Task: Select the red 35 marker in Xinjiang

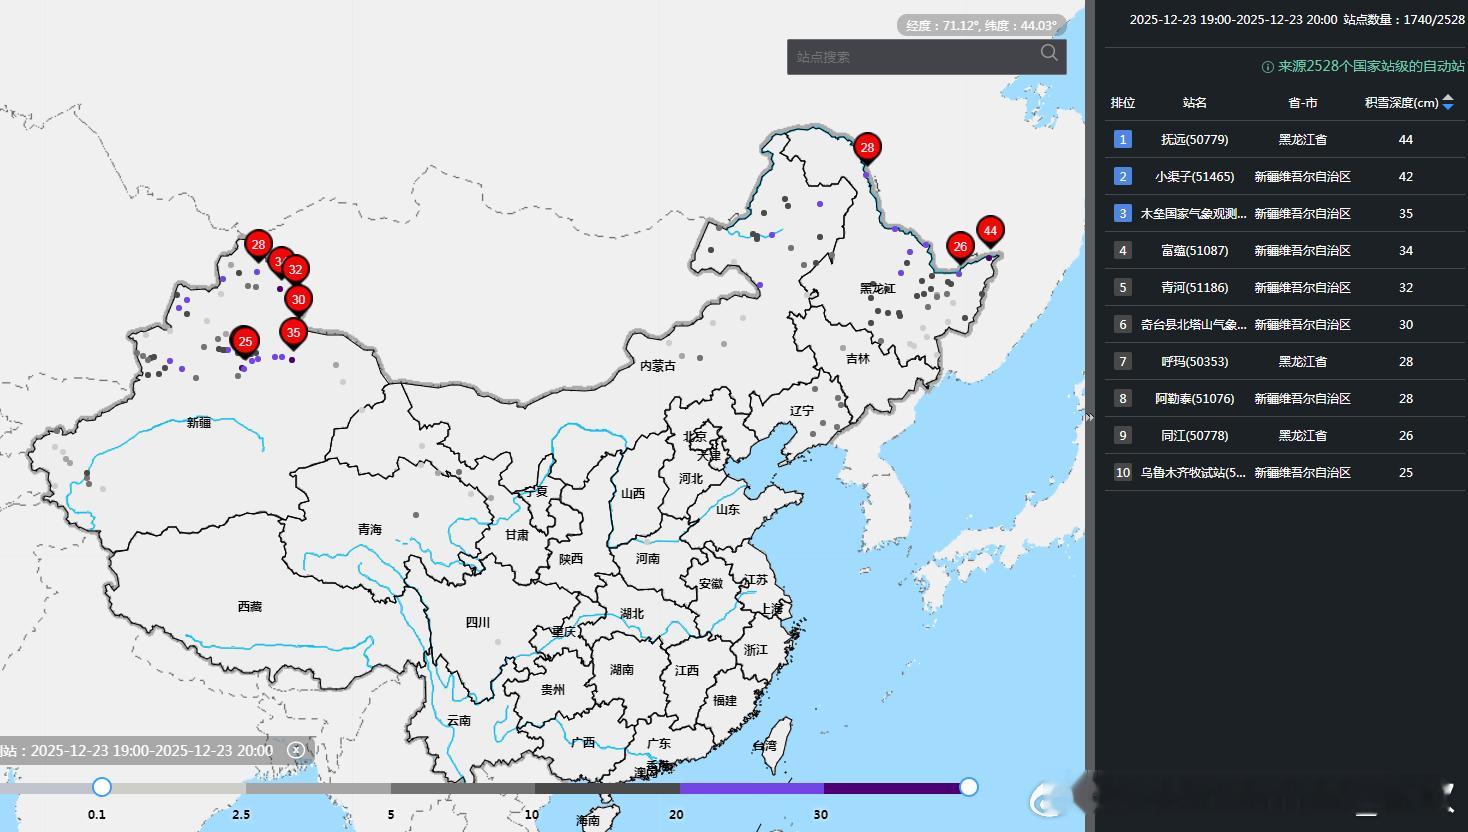Action: point(293,335)
